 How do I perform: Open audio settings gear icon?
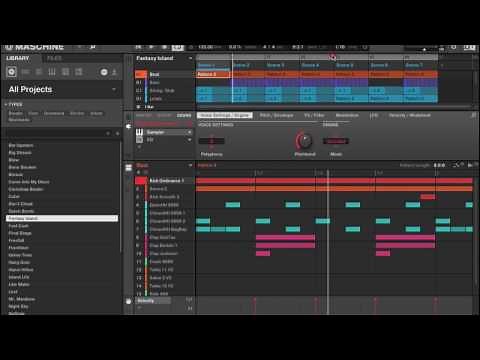[453, 47]
